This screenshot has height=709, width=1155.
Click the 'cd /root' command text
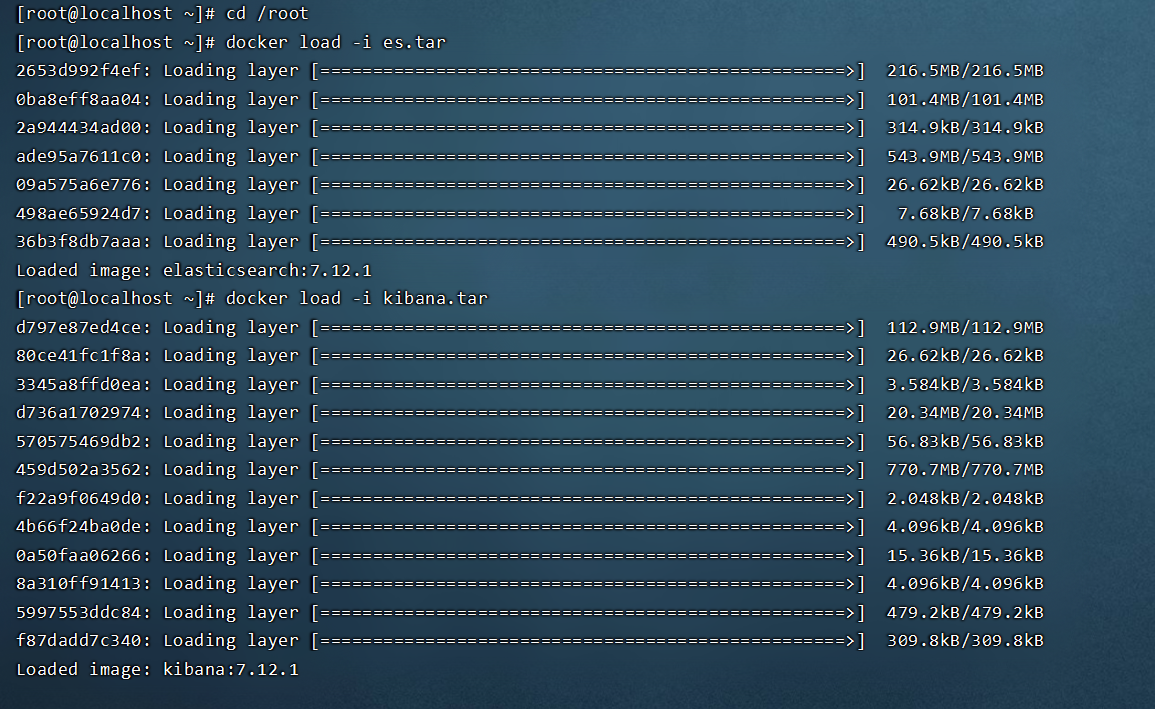pyautogui.click(x=267, y=13)
